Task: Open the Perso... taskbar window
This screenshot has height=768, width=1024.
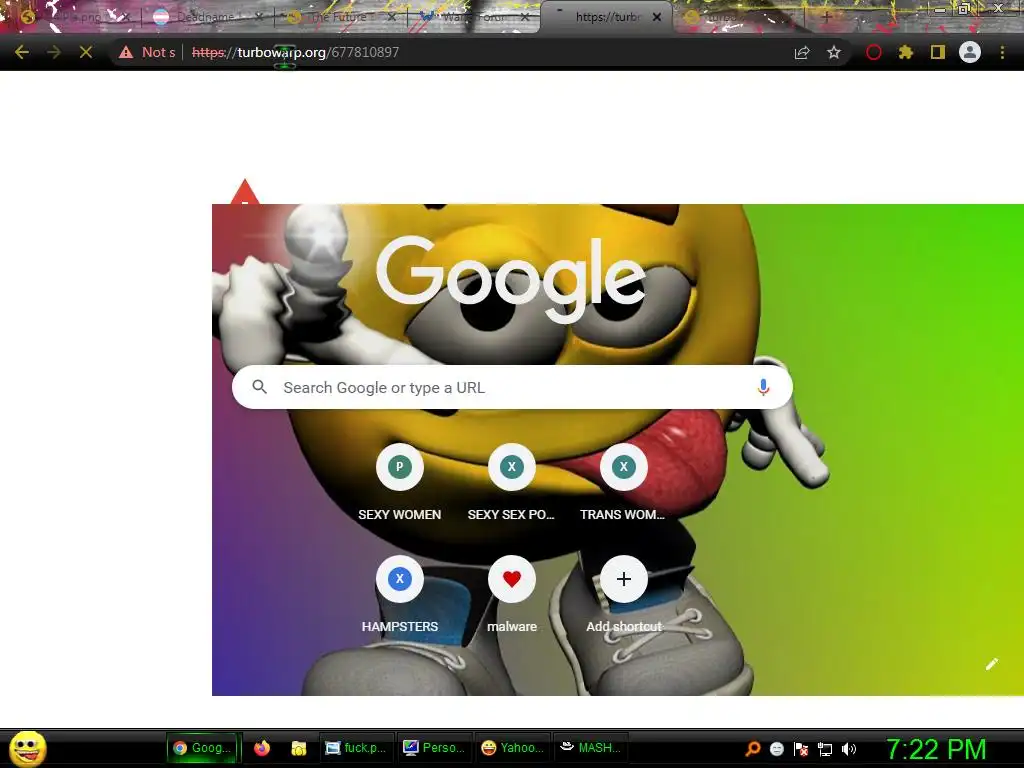Action: [434, 748]
